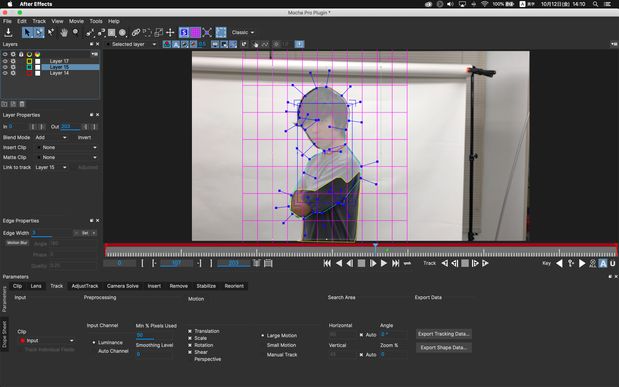Image resolution: width=619 pixels, height=387 pixels.
Task: Select the Small Motion radio option
Action: point(281,345)
